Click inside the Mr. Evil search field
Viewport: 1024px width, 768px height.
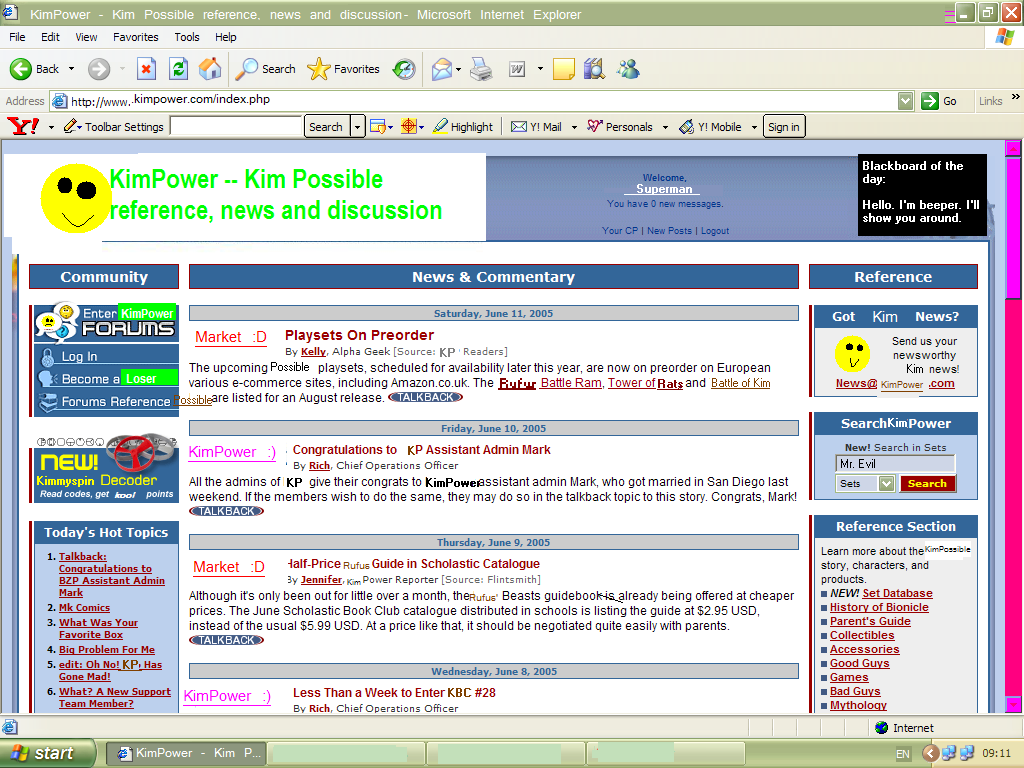(x=895, y=463)
